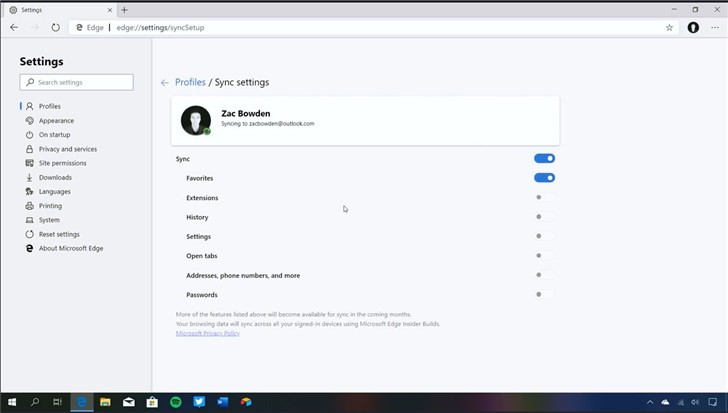728x413 pixels.
Task: Close the Settings tab
Action: point(110,10)
